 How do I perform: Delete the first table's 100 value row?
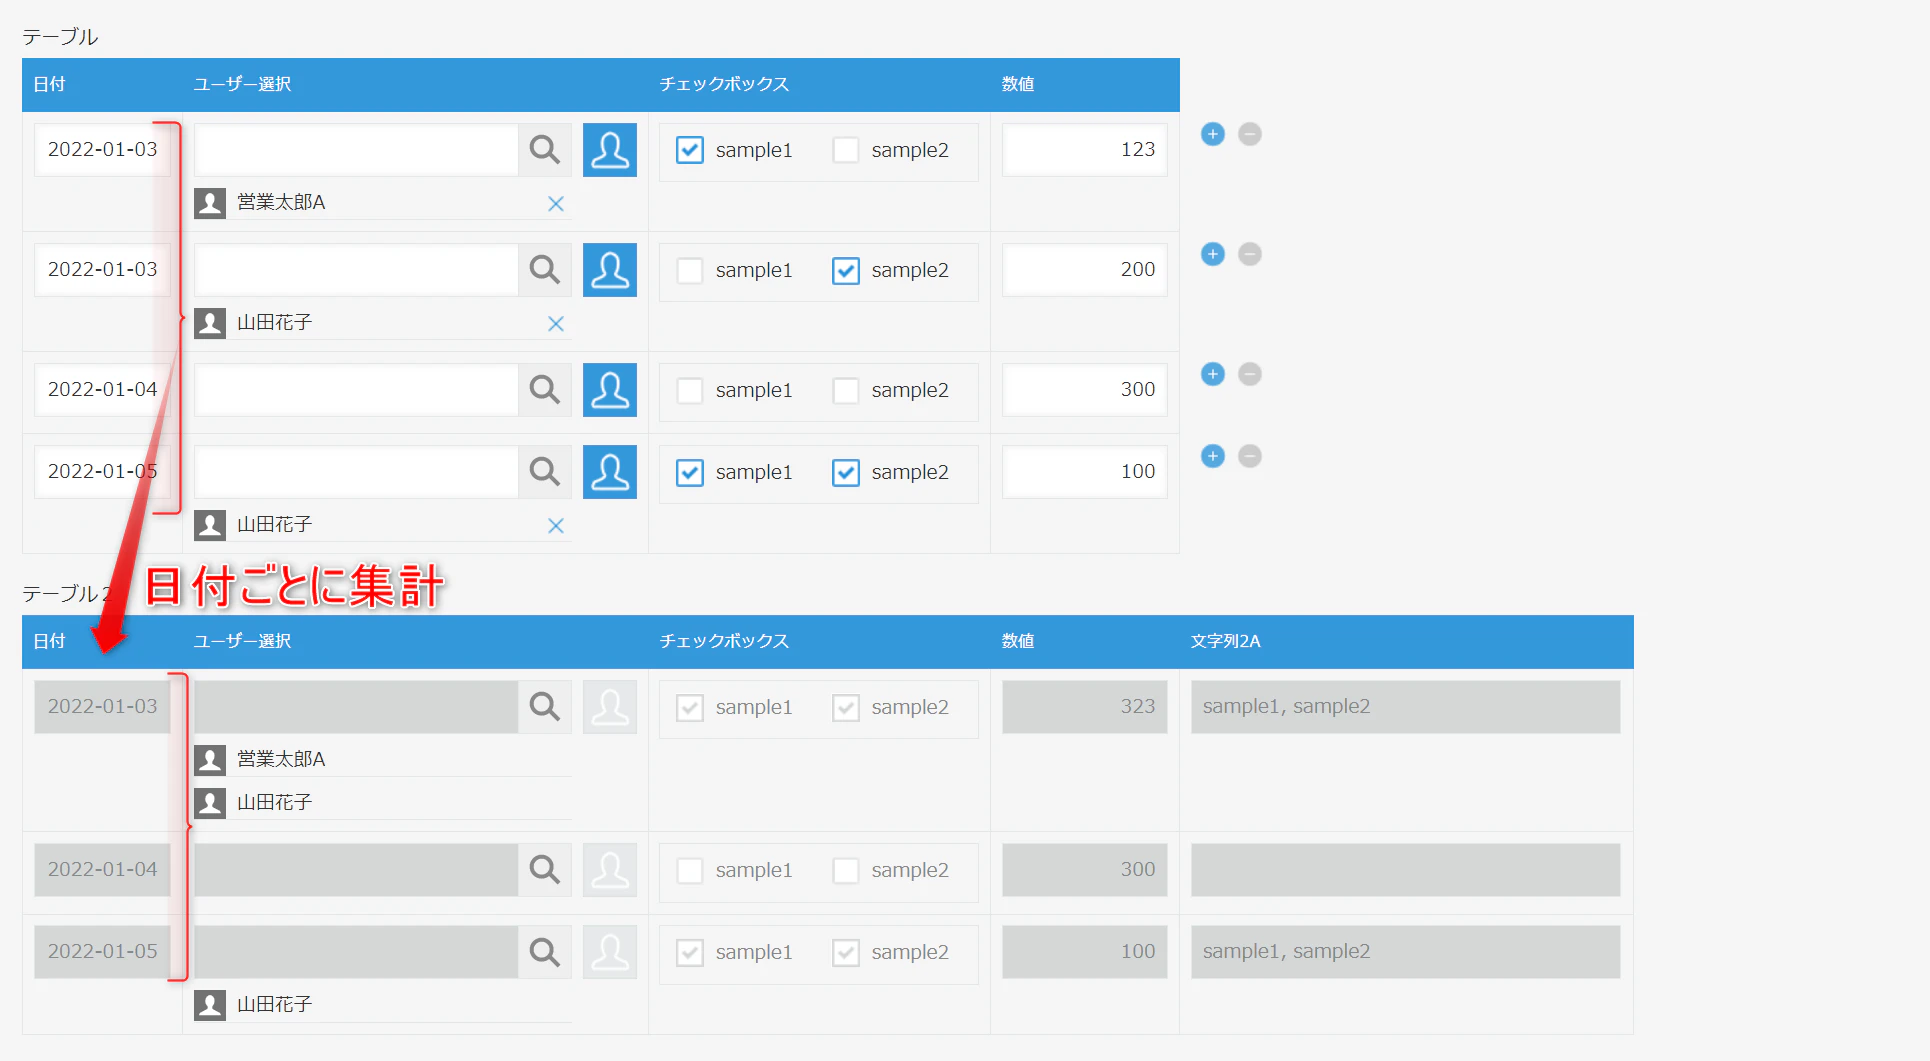(x=1250, y=456)
